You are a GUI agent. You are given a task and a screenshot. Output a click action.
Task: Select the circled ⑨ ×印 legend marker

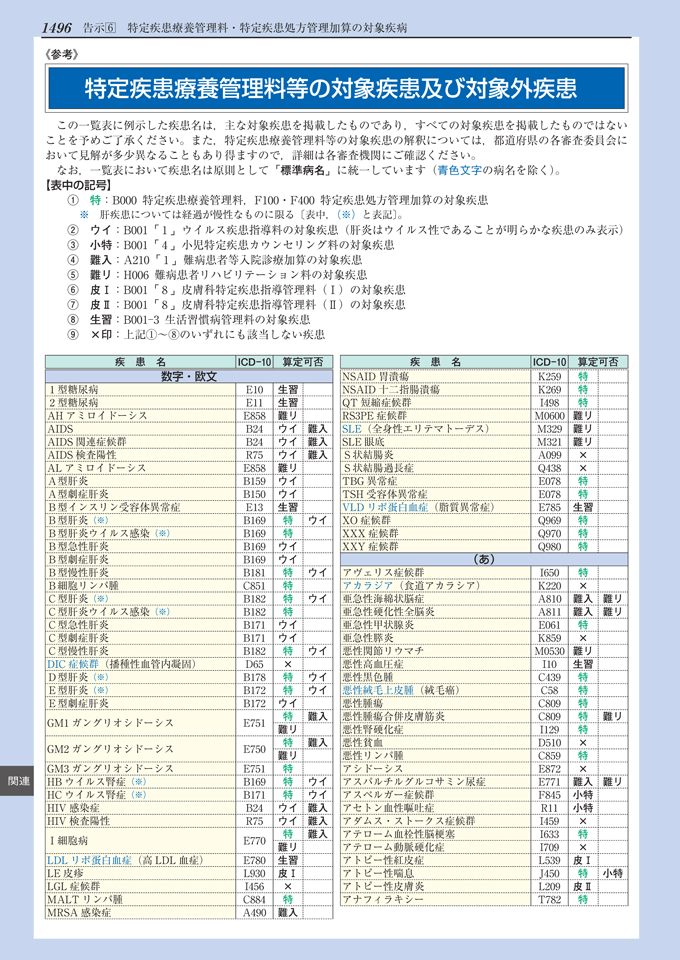click(70, 335)
